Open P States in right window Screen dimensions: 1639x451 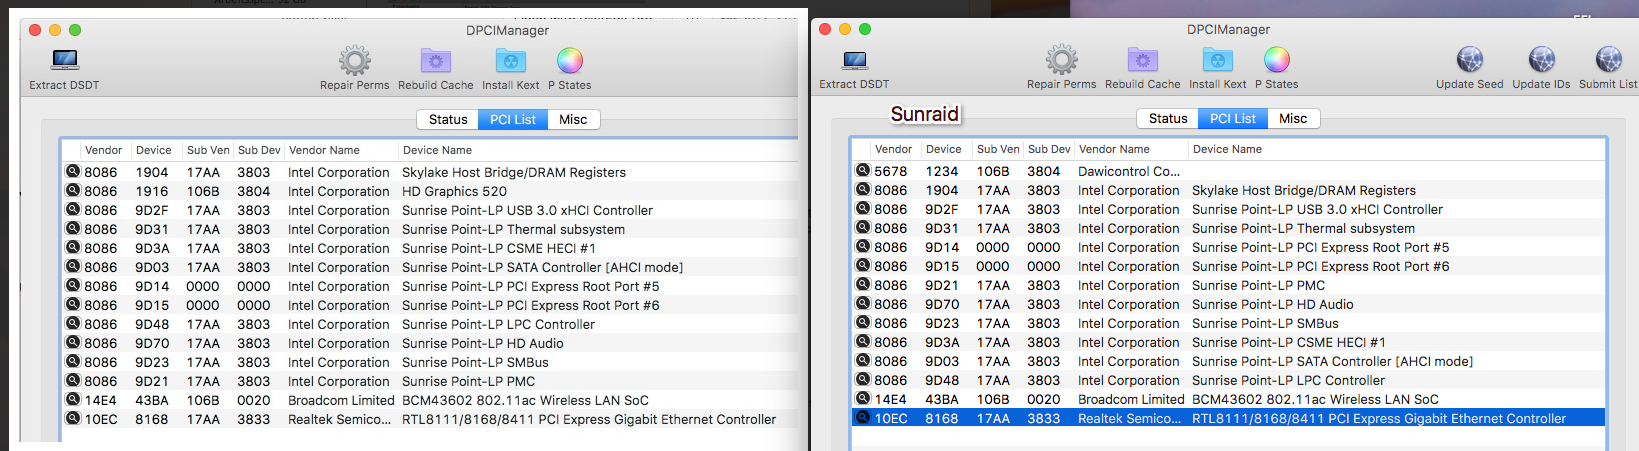[1277, 60]
